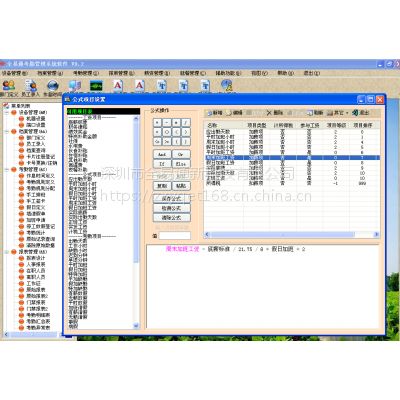Collapse the 考勤管理 tree node

(x=7, y=169)
